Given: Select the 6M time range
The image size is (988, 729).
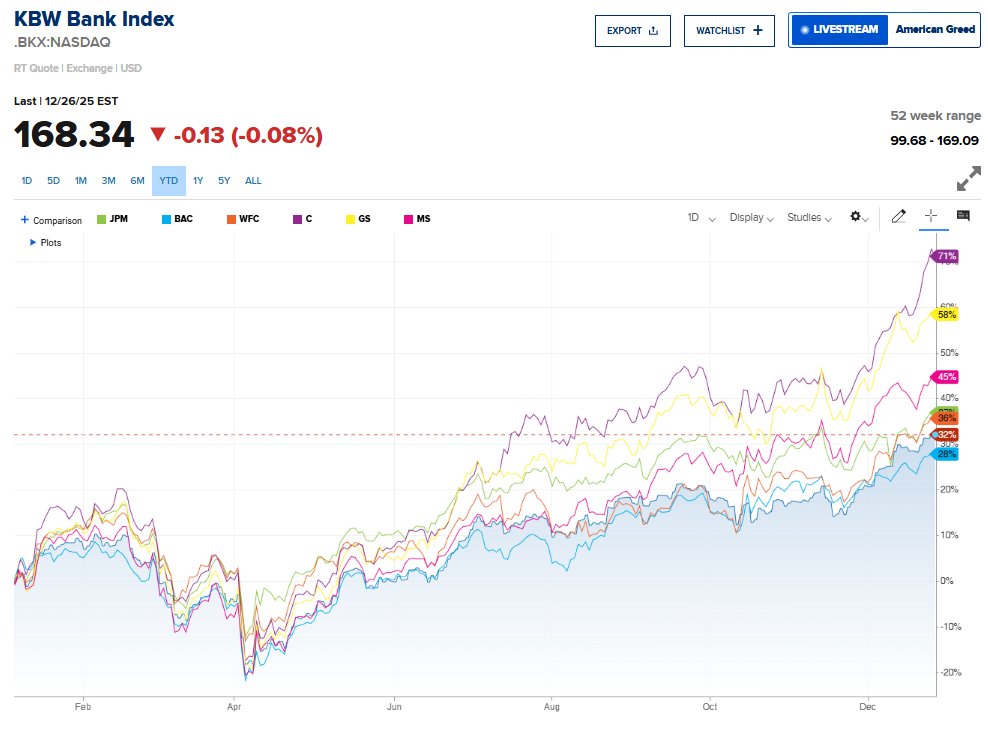Looking at the screenshot, I should 137,181.
